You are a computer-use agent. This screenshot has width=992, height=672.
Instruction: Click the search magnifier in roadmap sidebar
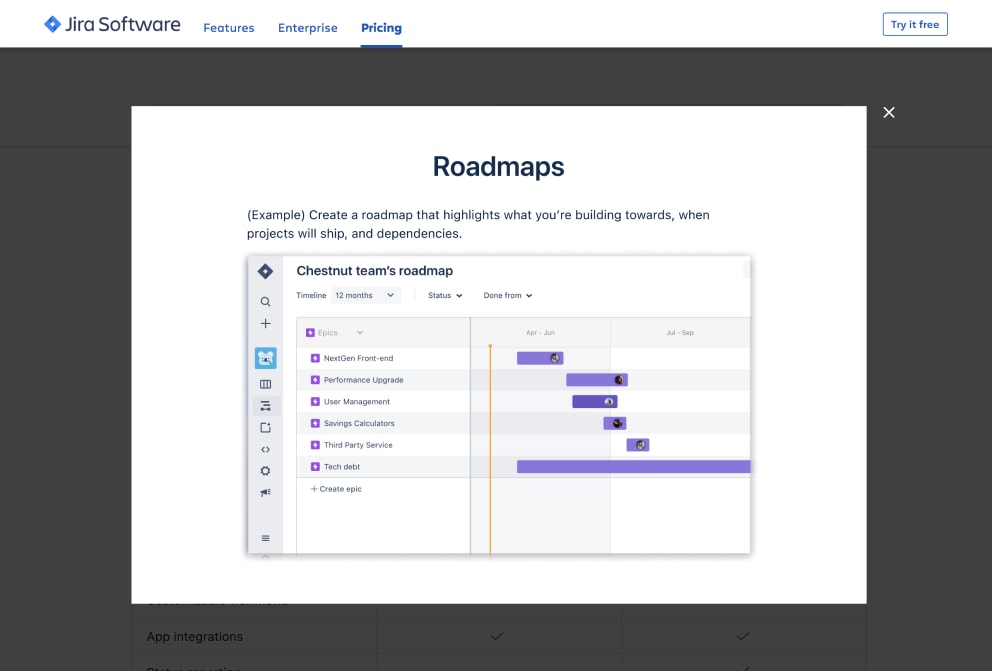pos(265,301)
